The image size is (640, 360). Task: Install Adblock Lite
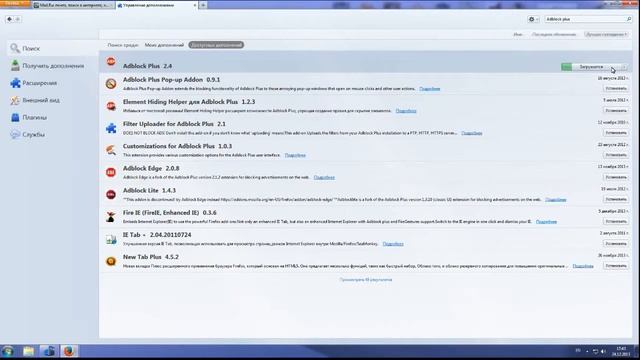(x=616, y=199)
